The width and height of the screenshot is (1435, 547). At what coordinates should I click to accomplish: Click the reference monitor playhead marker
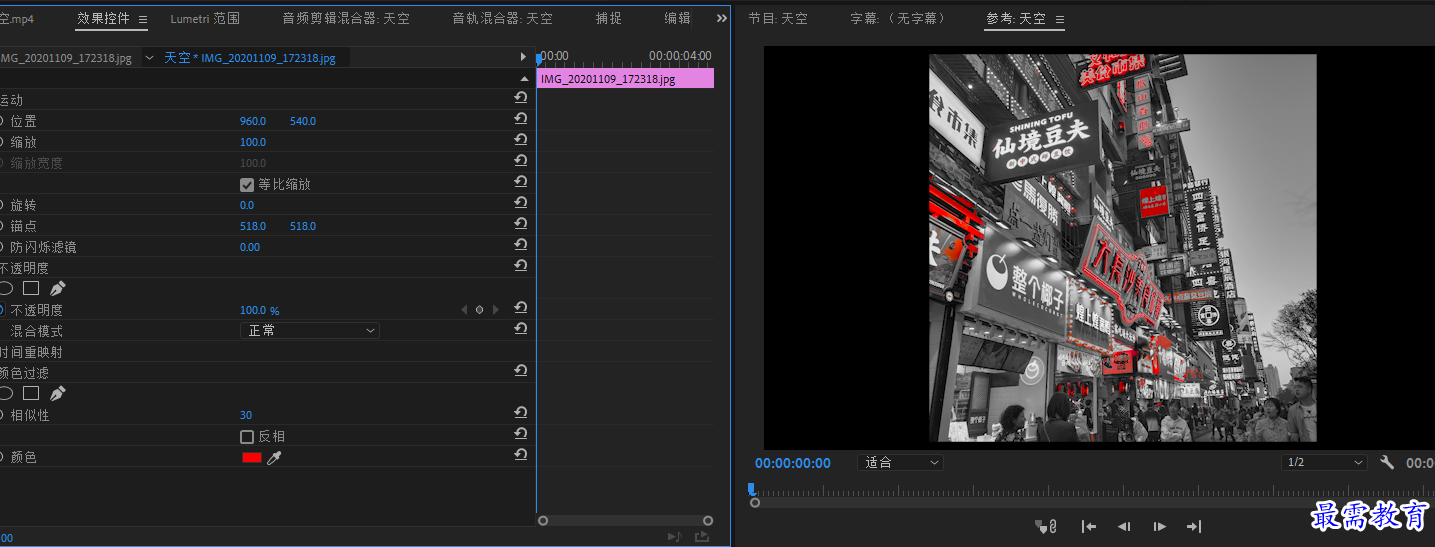point(752,489)
